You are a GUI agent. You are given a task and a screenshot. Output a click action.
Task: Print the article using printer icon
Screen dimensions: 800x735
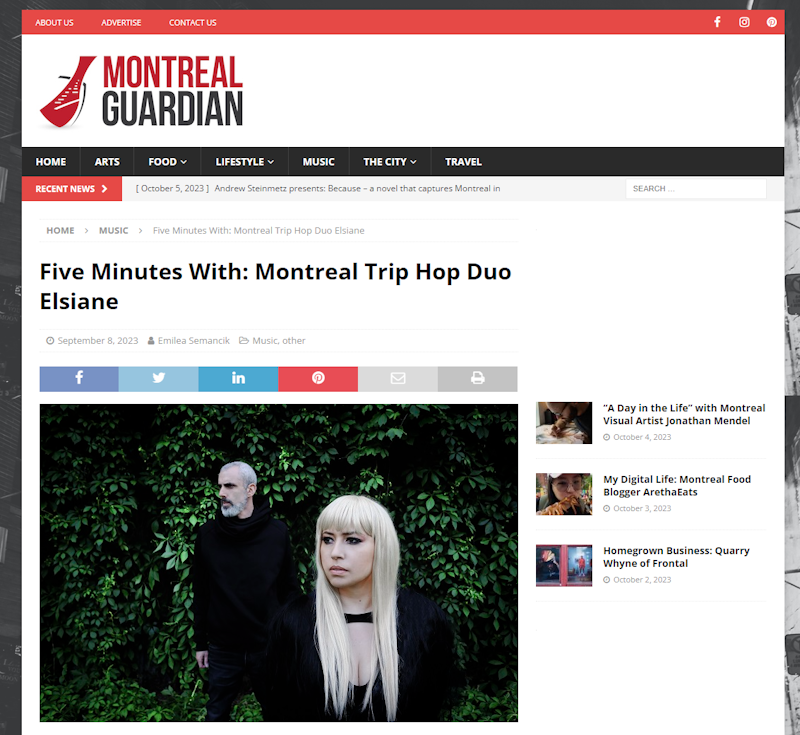pyautogui.click(x=478, y=378)
